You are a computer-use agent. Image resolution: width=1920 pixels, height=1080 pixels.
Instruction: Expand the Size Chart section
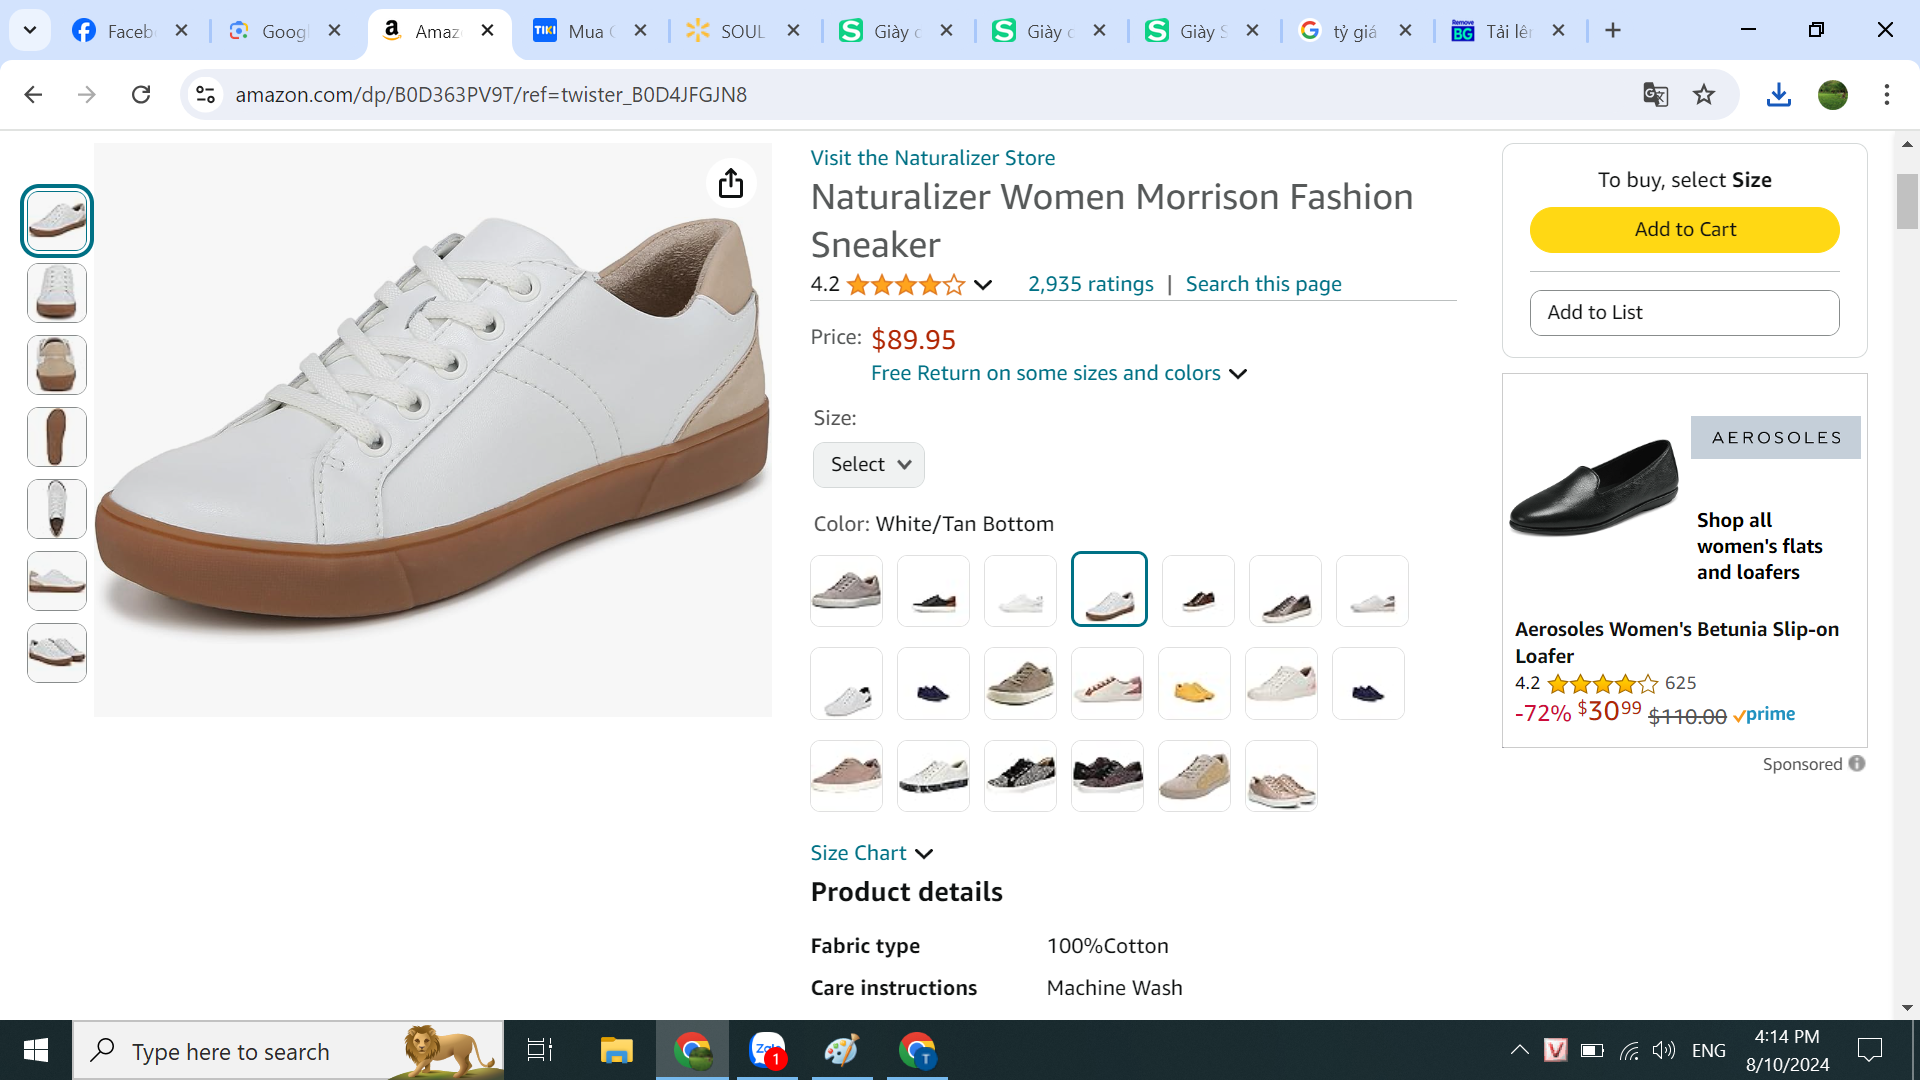tap(871, 853)
